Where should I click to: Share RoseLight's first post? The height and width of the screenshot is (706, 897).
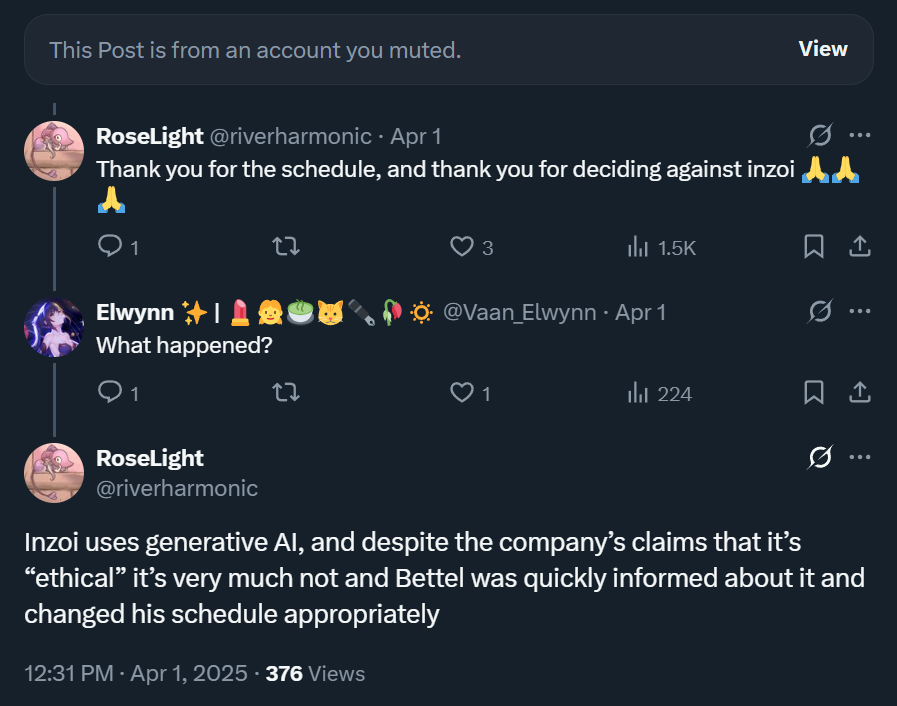pyautogui.click(x=859, y=246)
